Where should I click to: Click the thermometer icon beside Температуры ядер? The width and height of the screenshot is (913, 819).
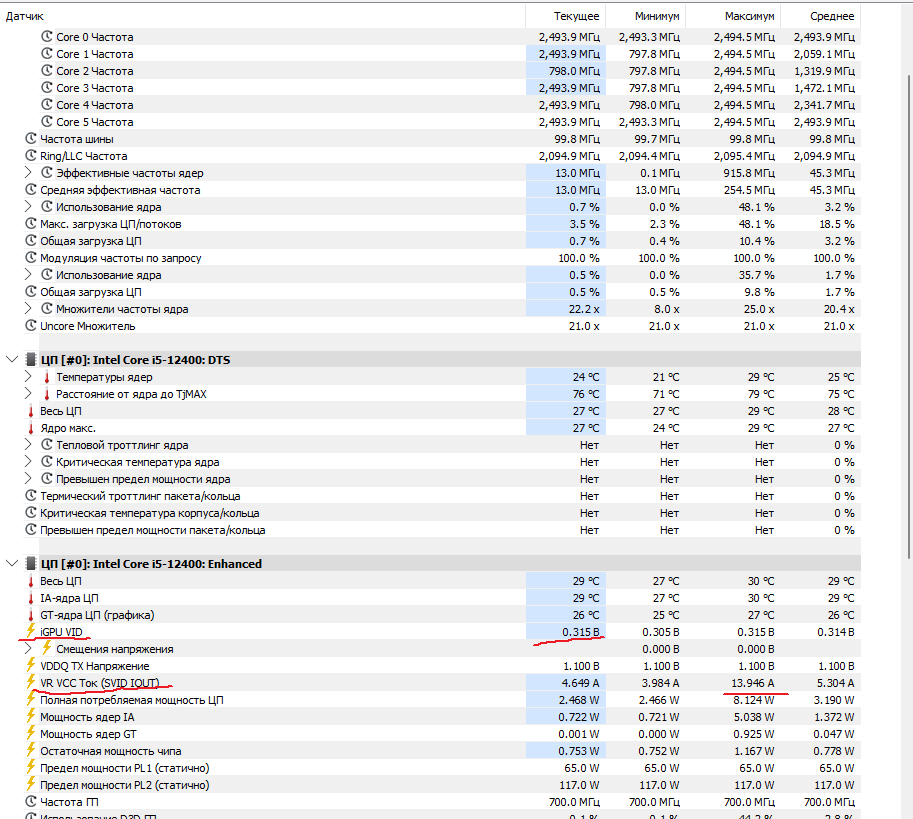(x=47, y=377)
